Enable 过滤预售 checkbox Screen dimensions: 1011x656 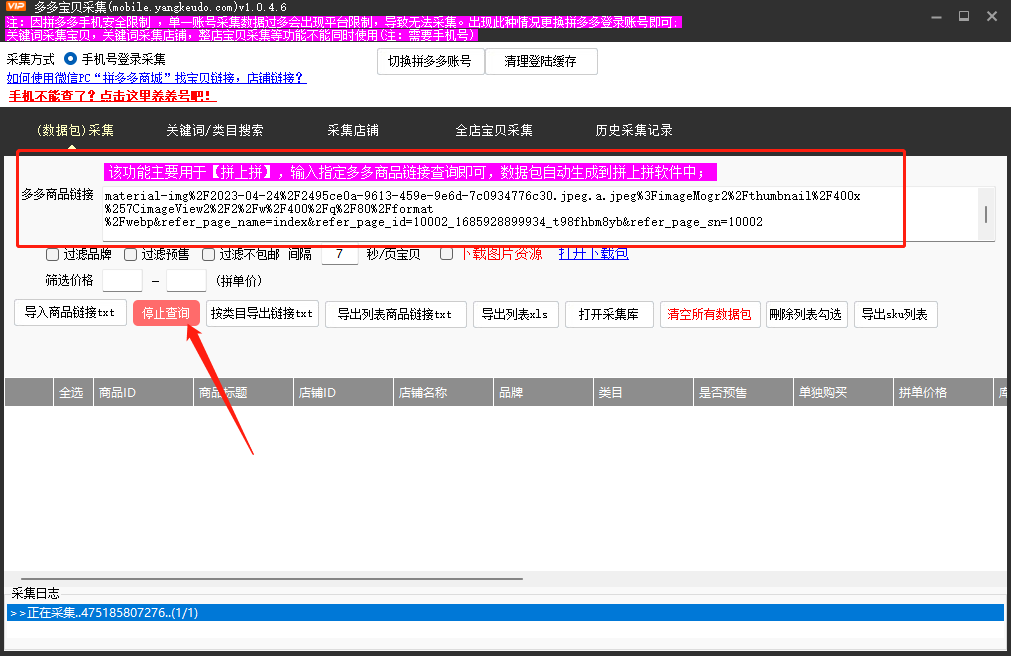pos(130,255)
